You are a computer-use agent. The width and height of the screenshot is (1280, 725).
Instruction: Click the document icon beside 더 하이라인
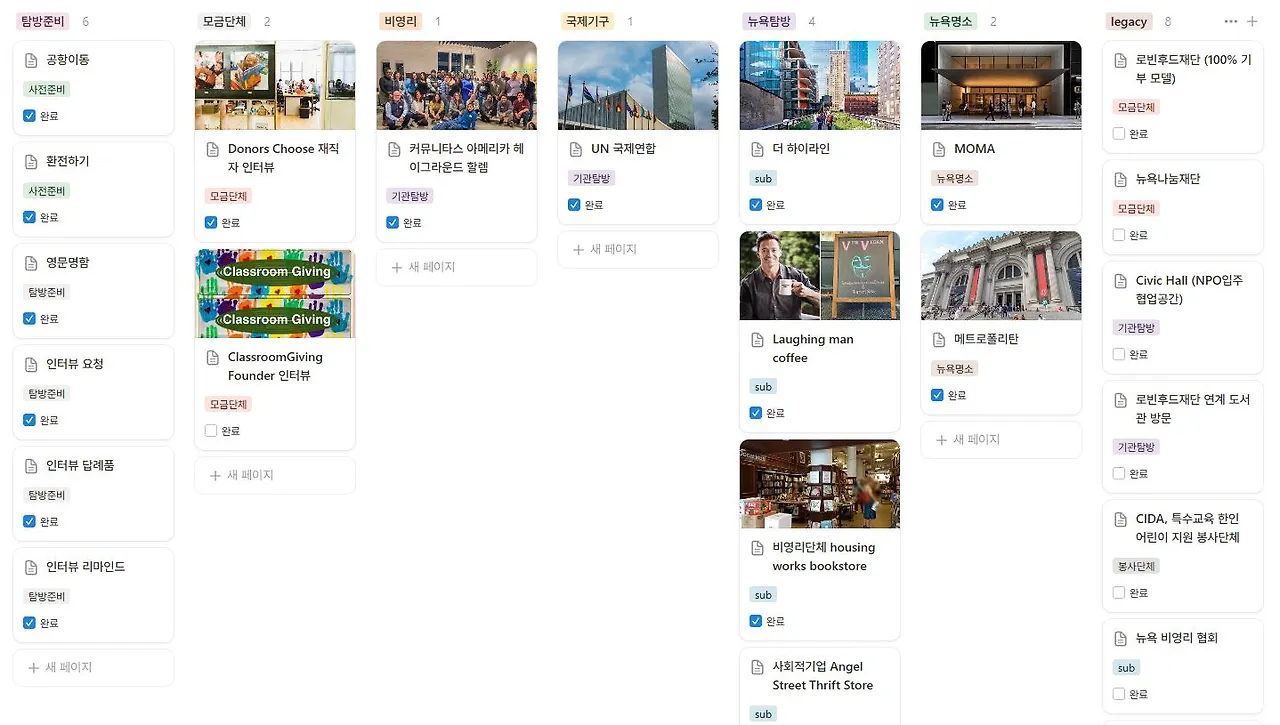click(757, 149)
